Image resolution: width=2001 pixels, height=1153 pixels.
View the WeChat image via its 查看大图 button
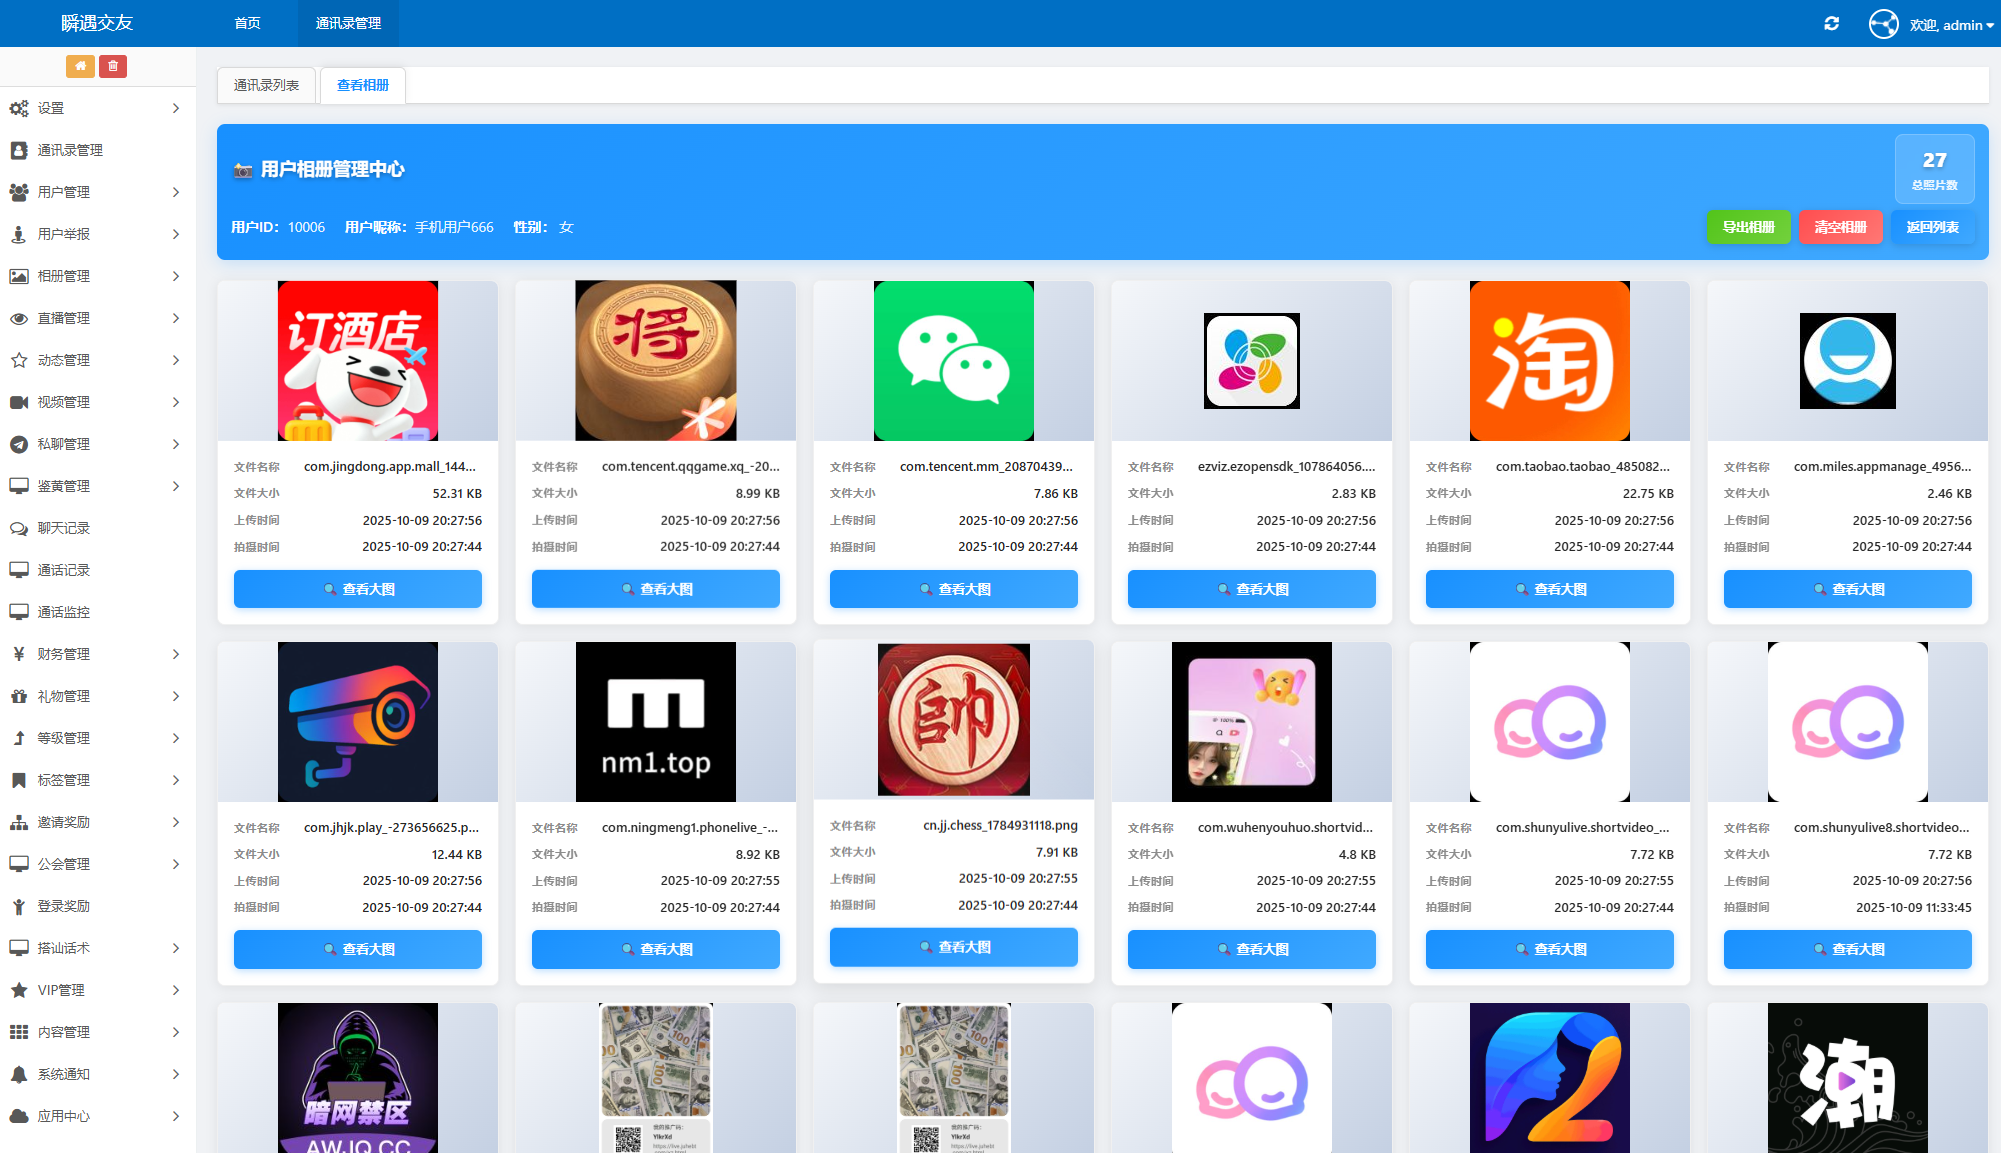pos(953,589)
